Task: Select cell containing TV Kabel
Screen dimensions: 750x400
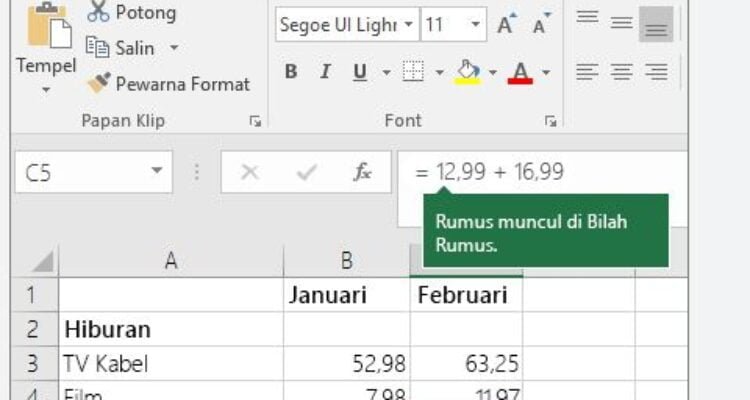Action: (170, 363)
